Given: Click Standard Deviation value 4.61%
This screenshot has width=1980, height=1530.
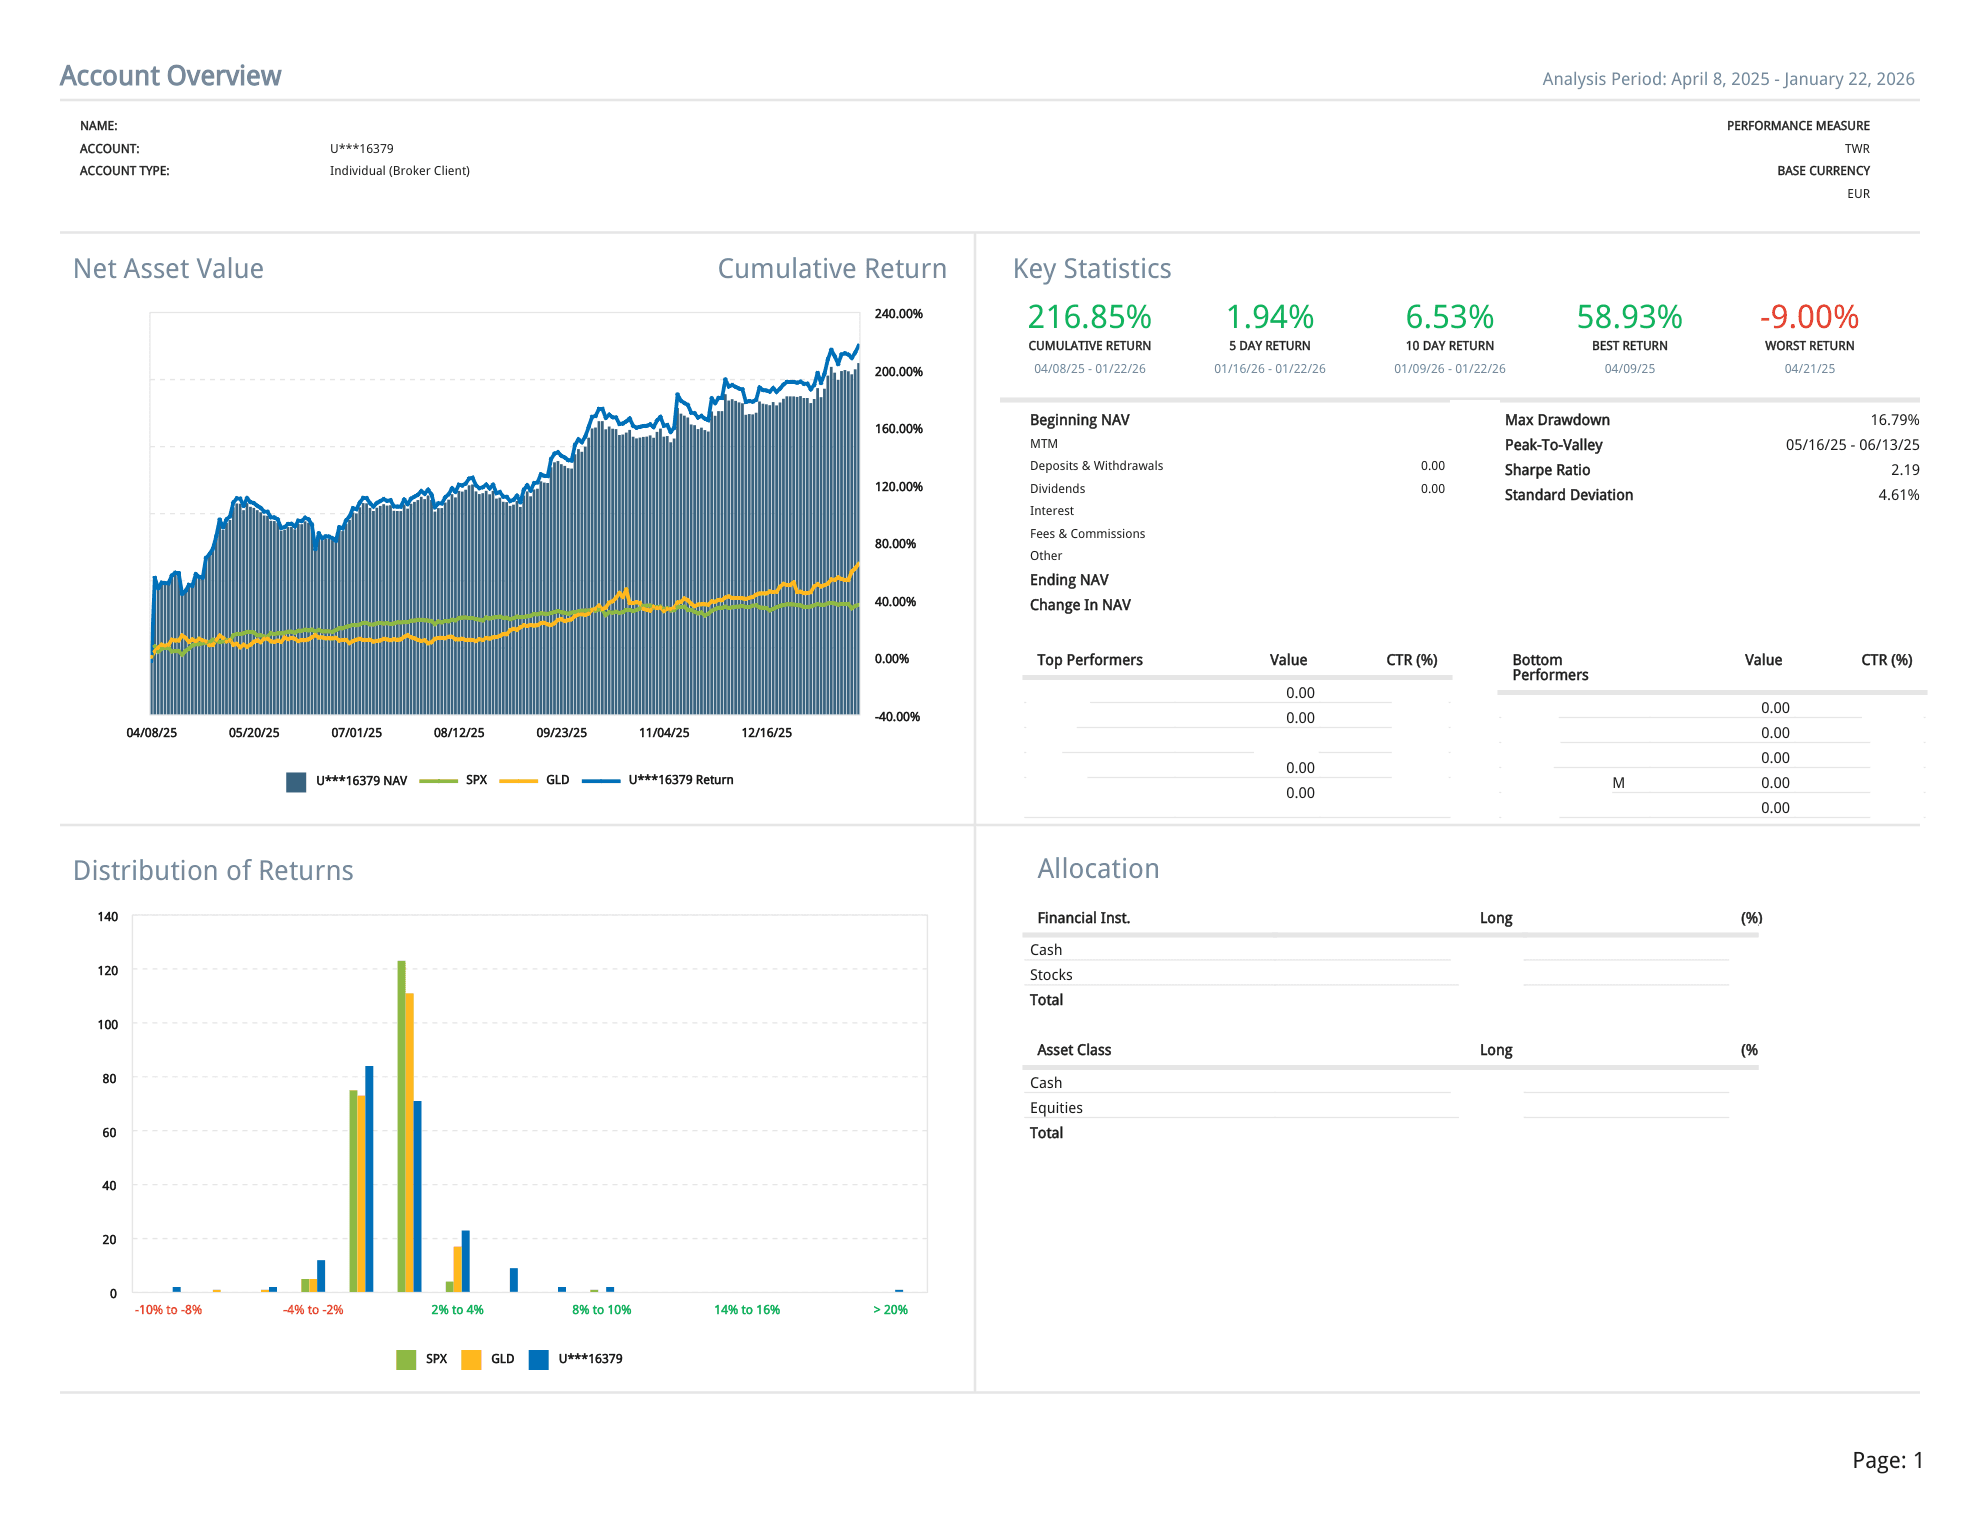Looking at the screenshot, I should coord(1899,495).
